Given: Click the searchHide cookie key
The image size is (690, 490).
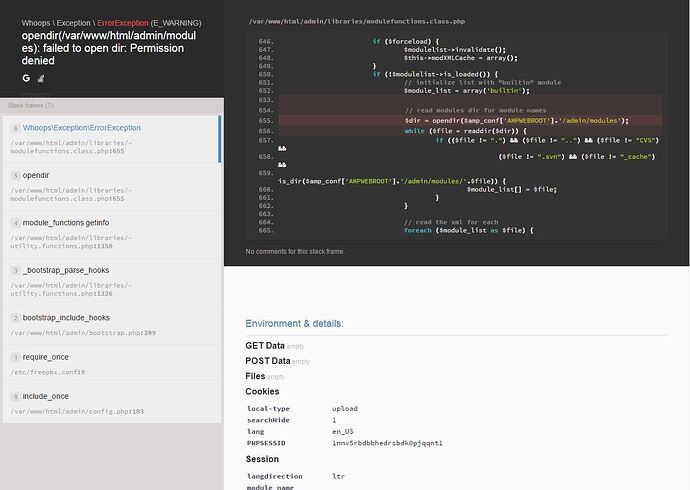Looking at the screenshot, I should pyautogui.click(x=268, y=420).
